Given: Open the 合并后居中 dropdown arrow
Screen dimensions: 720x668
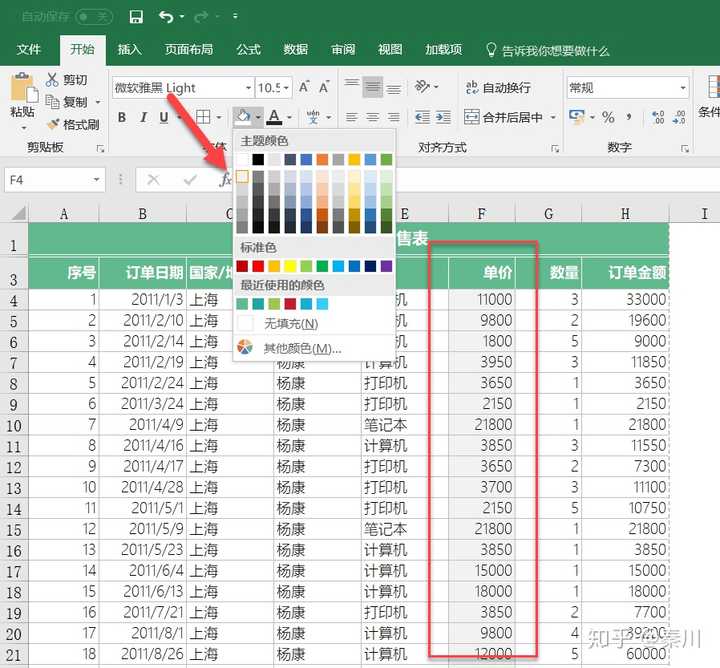Looking at the screenshot, I should point(553,118).
